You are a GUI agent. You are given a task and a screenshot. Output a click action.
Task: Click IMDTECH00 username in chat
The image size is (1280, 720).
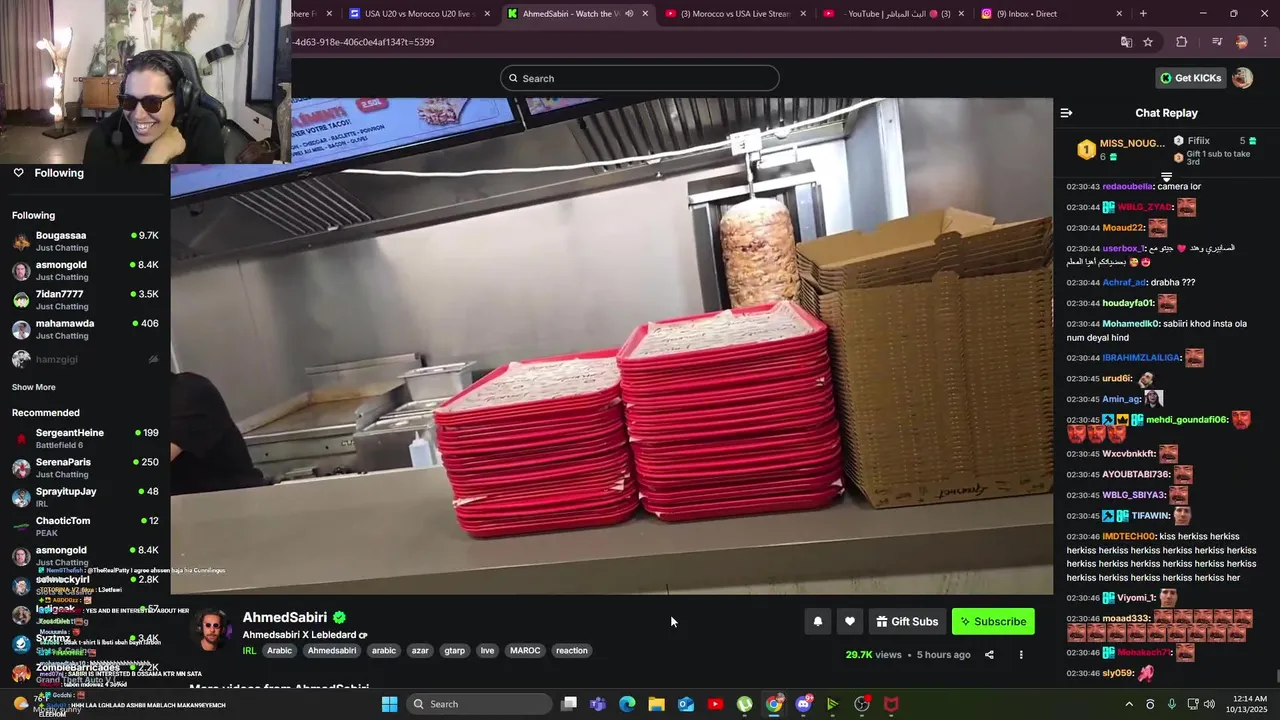(x=1129, y=537)
